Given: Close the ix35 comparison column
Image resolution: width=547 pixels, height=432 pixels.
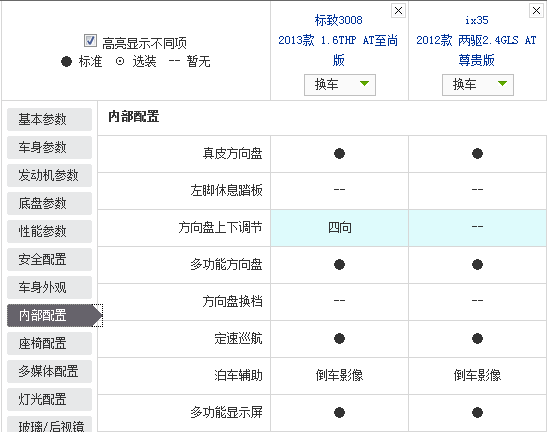Looking at the screenshot, I should click(x=537, y=10).
